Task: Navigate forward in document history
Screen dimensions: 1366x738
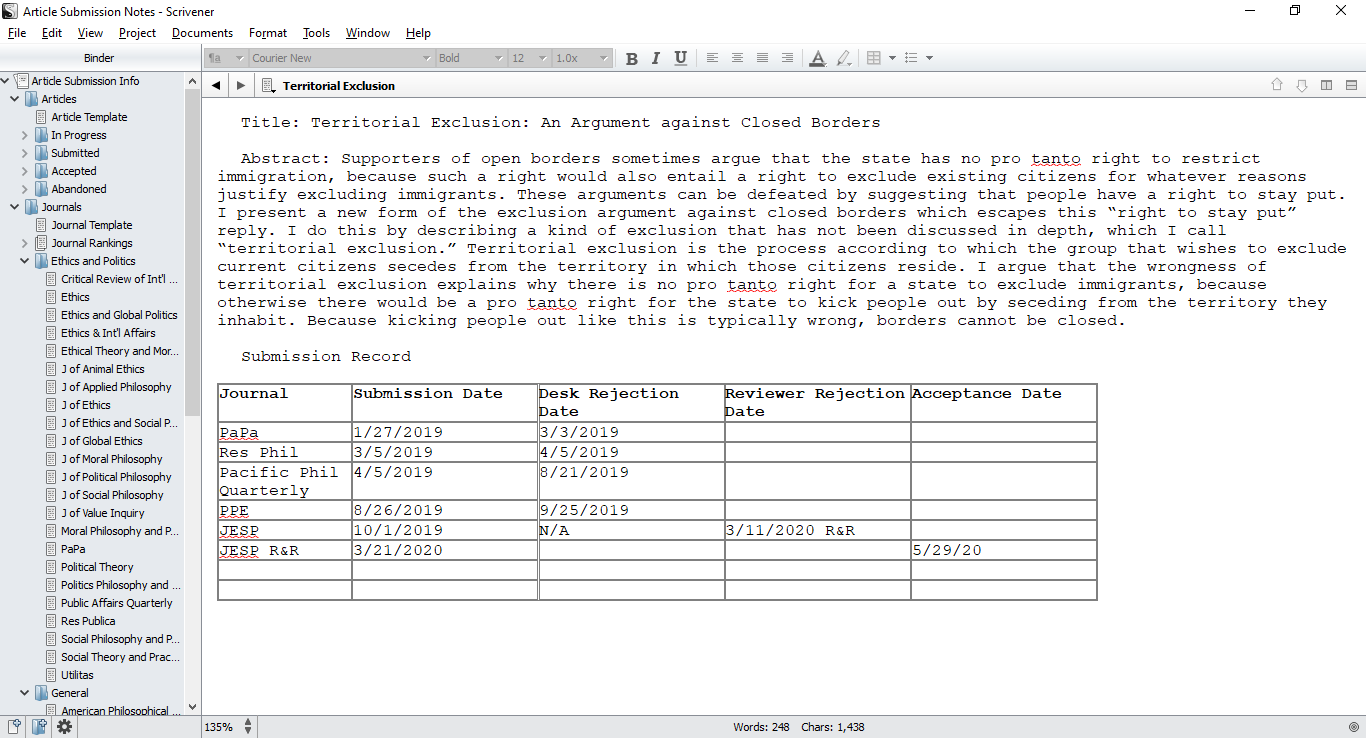Action: 240,86
